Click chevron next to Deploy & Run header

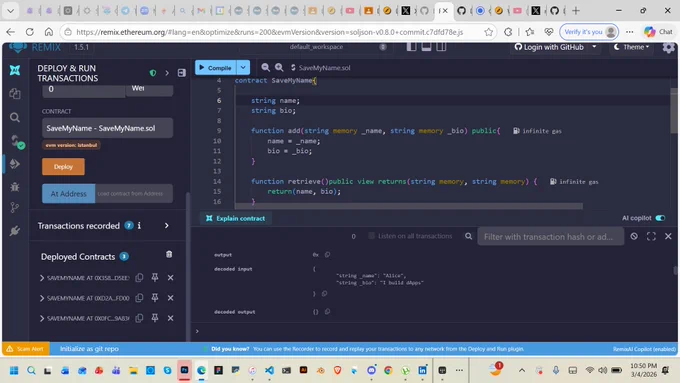click(167, 73)
